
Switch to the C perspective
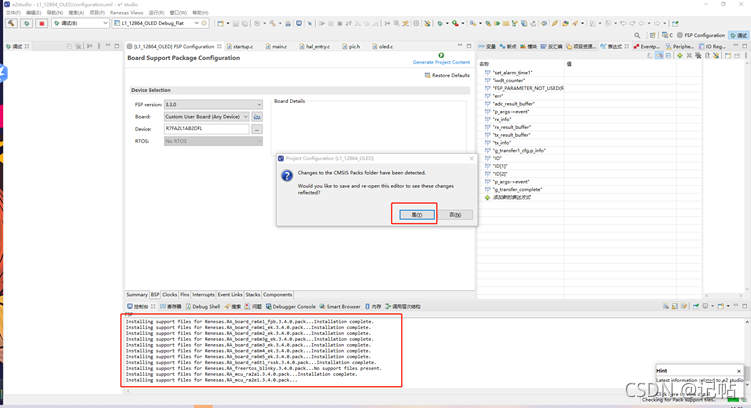(x=667, y=35)
